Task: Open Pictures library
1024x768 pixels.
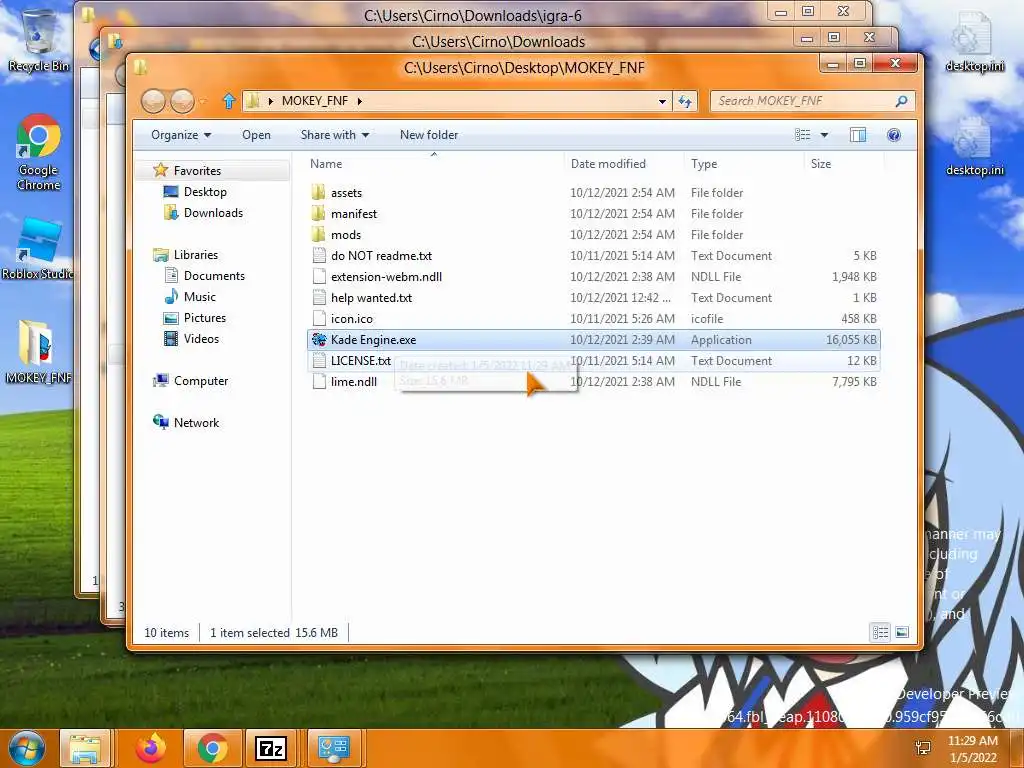Action: click(204, 317)
